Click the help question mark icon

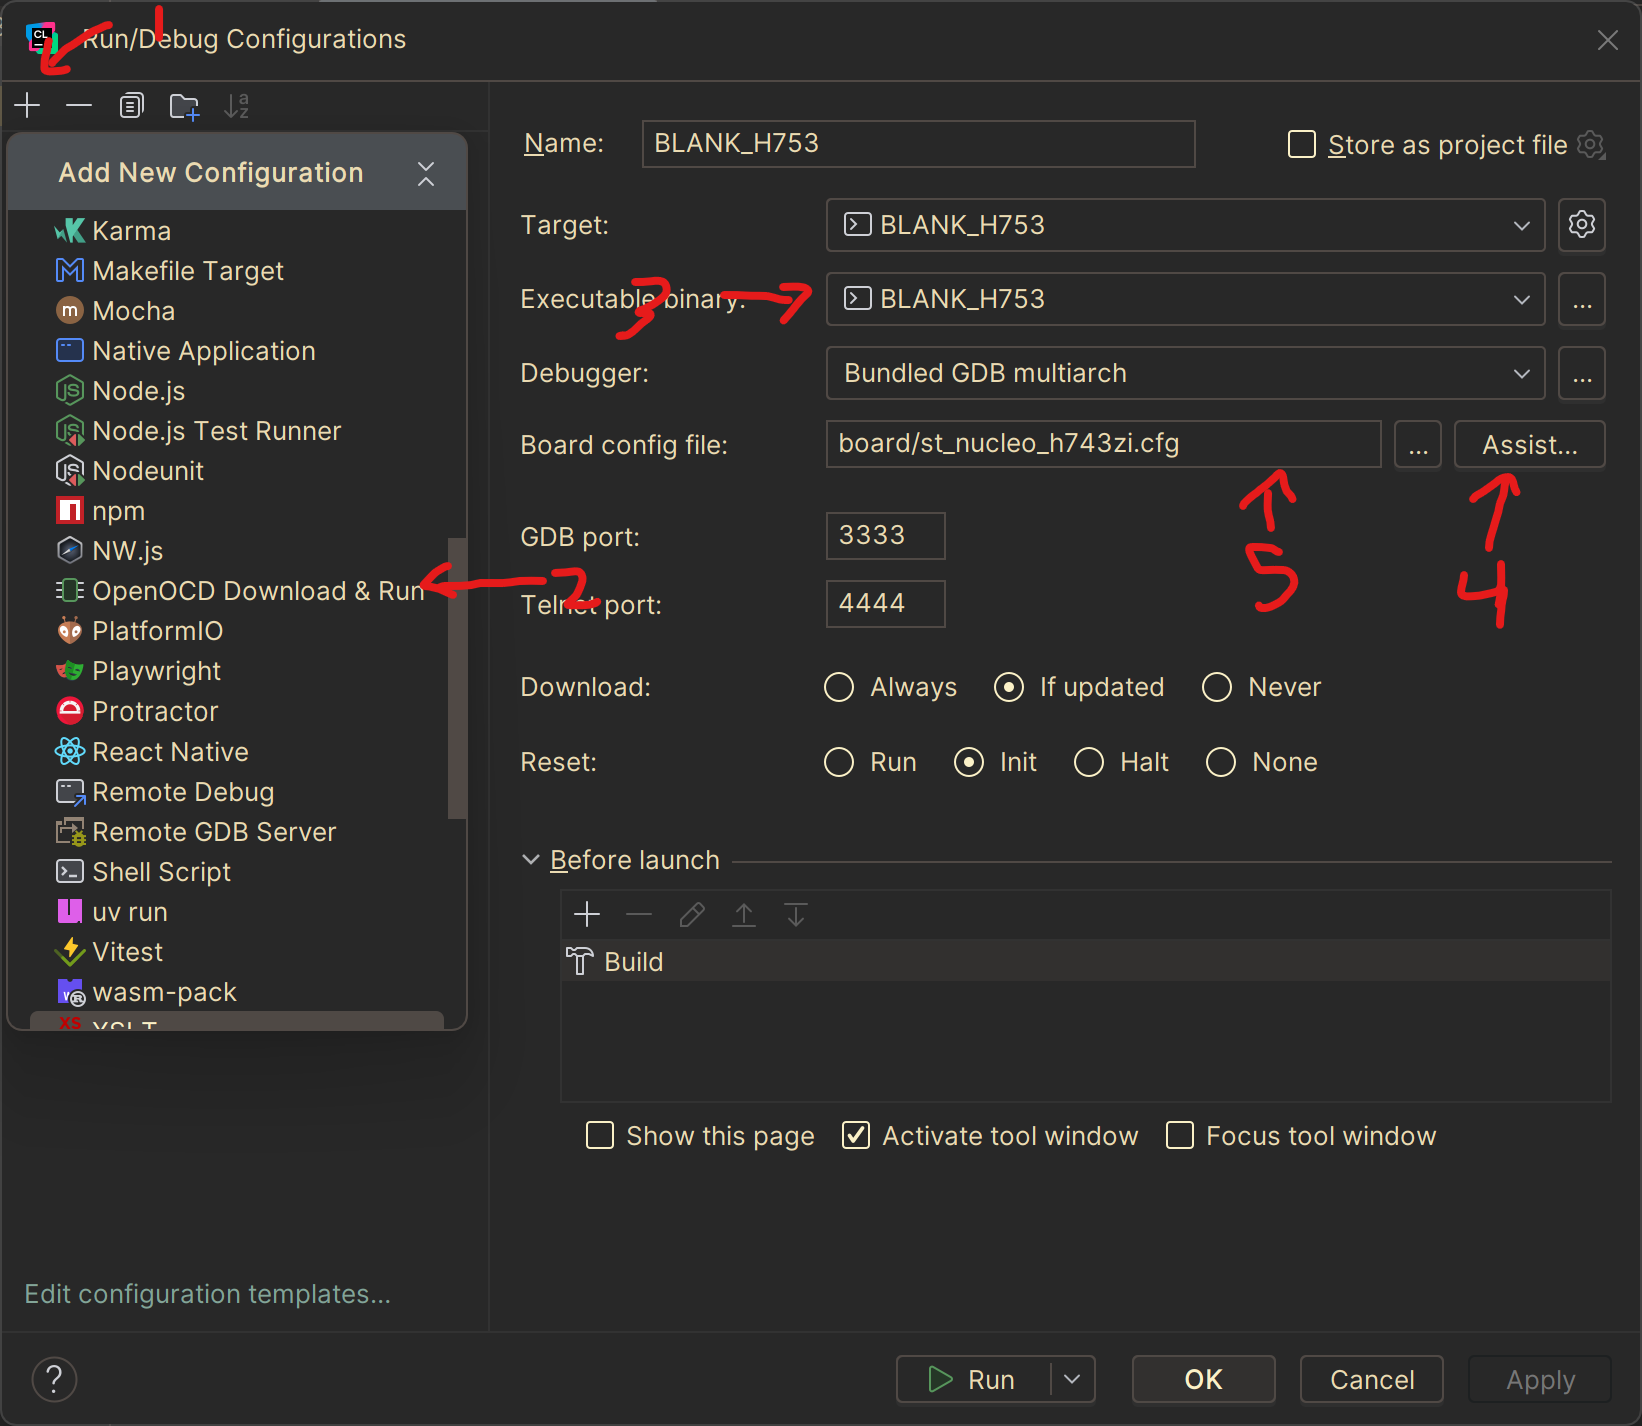pyautogui.click(x=54, y=1379)
